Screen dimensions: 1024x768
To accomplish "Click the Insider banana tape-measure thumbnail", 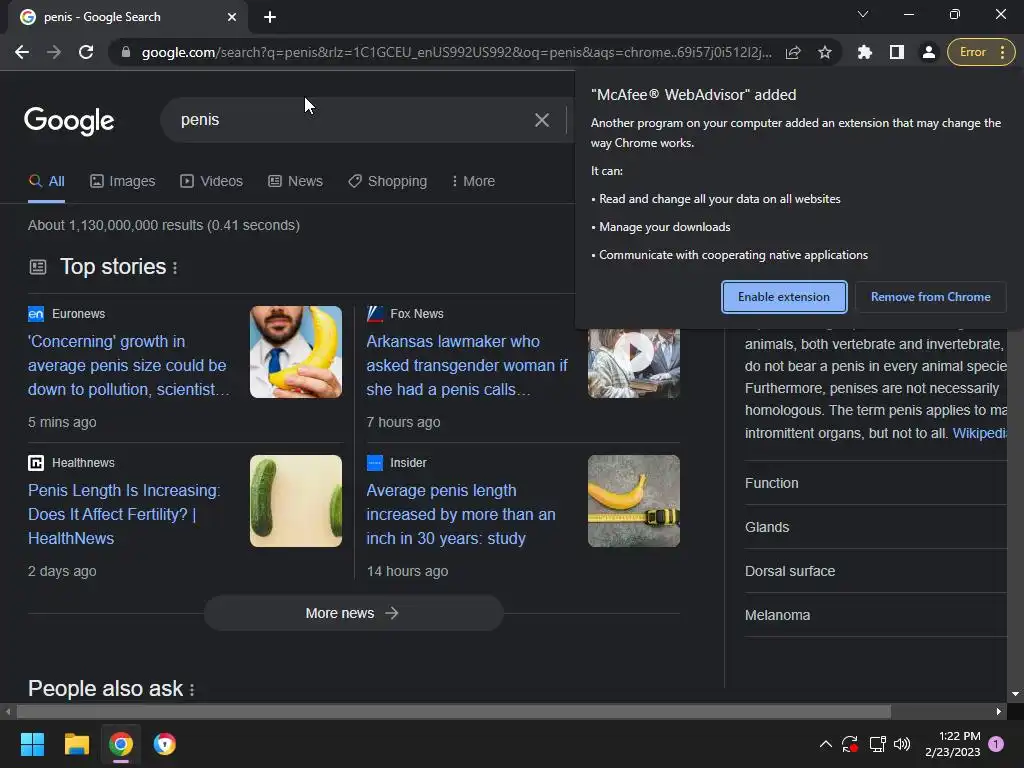I will (x=633, y=501).
